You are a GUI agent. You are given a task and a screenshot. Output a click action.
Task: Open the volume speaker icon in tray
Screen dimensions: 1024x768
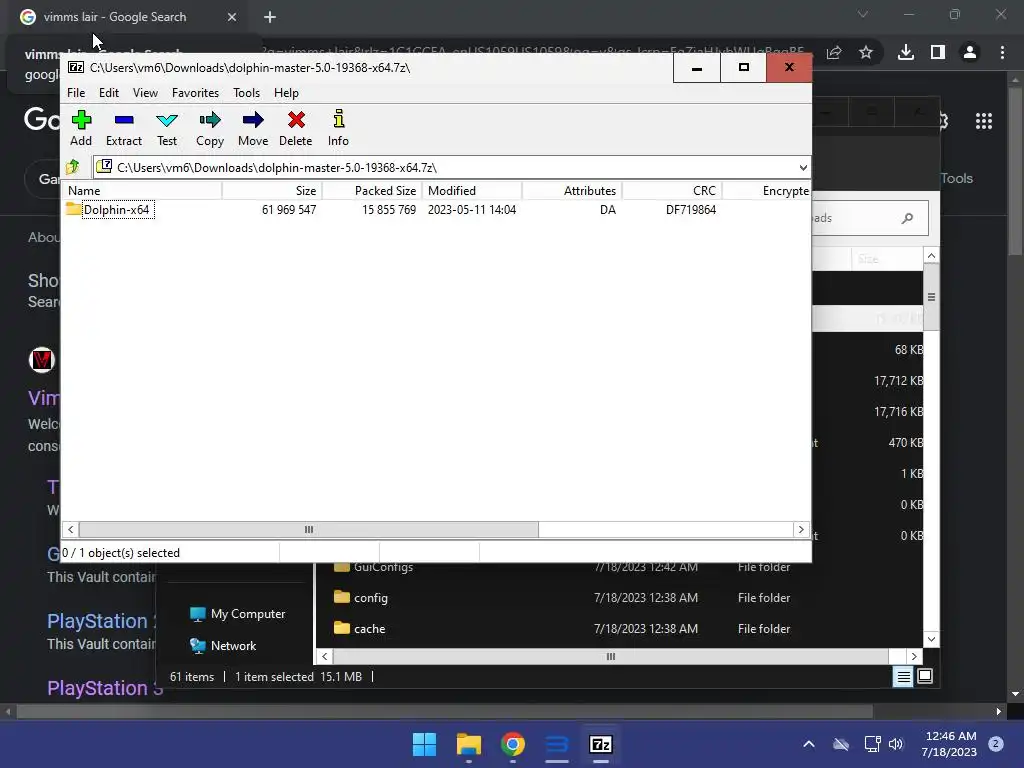click(x=896, y=744)
